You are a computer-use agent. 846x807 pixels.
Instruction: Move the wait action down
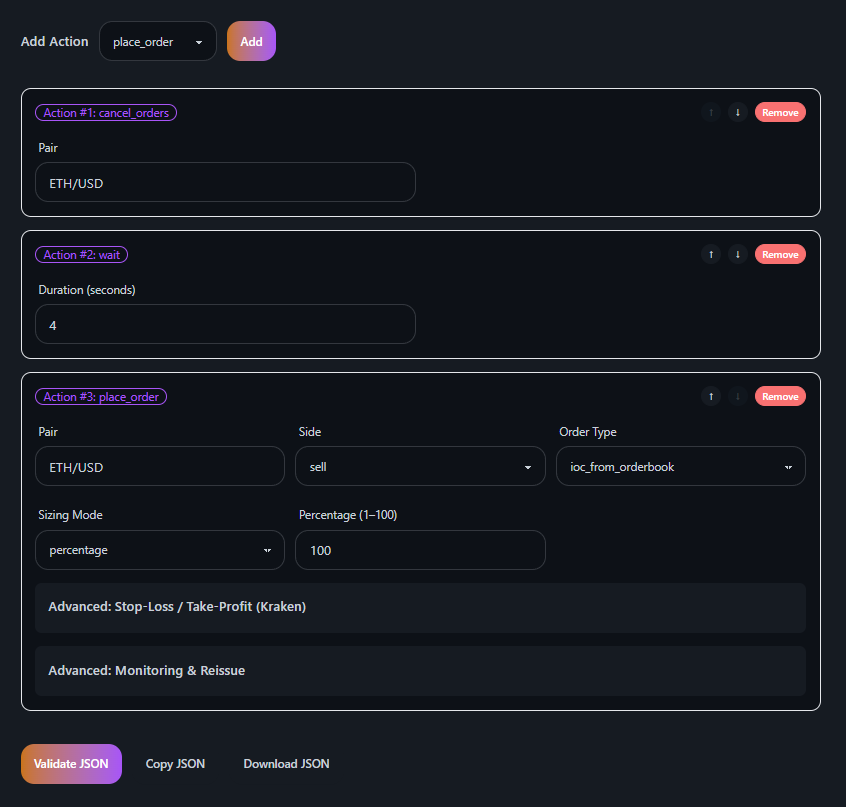coord(738,254)
